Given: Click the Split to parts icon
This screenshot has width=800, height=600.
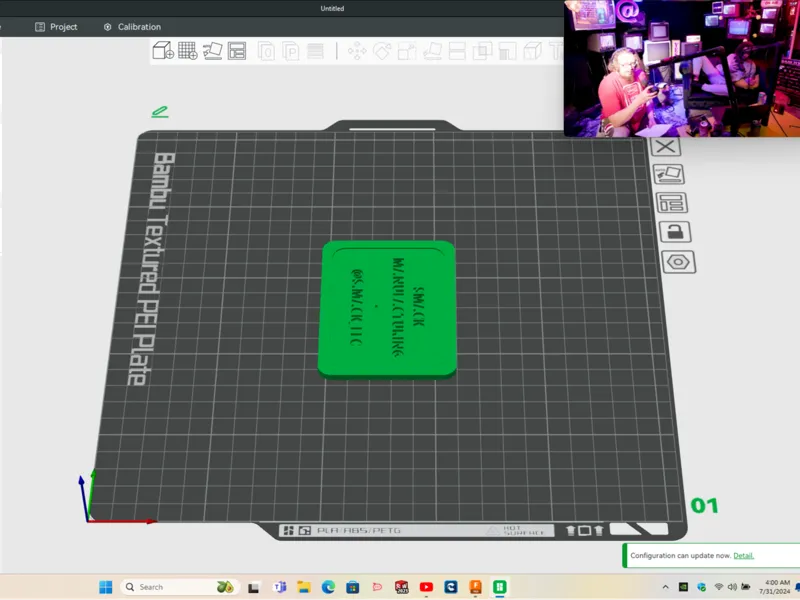Looking at the screenshot, I should point(290,51).
